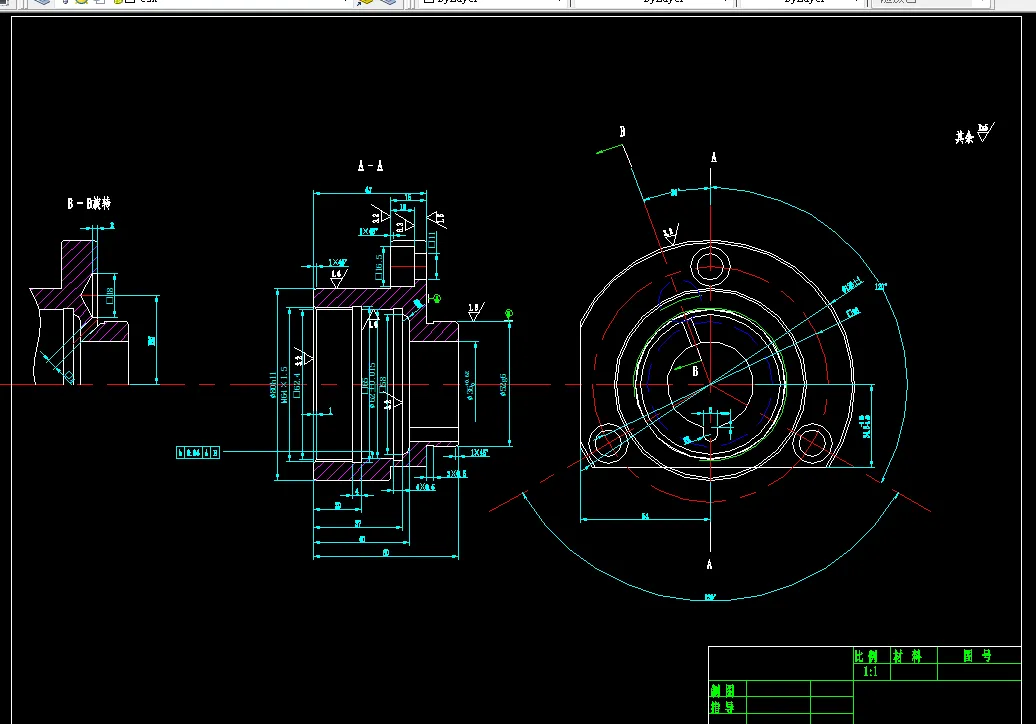Image resolution: width=1036 pixels, height=724 pixels.
Task: Open the lineweight ByLayer dropdown
Action: [802, 2]
